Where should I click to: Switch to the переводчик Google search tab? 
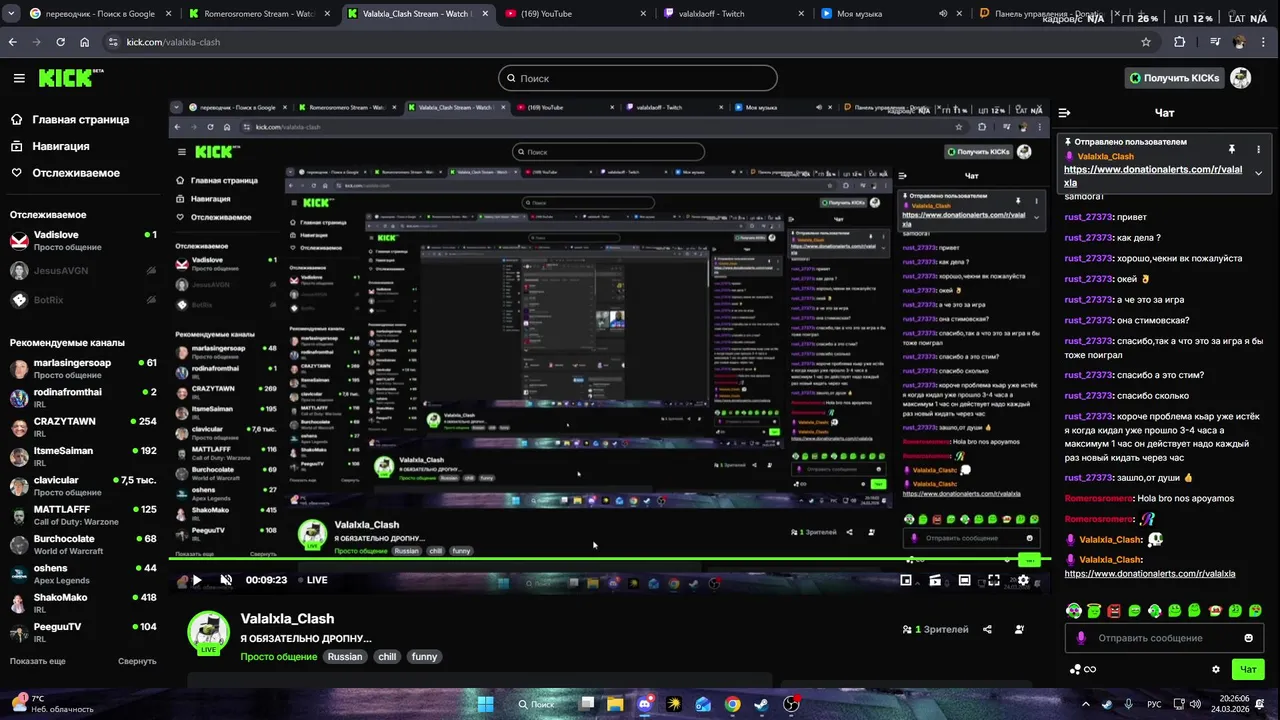[x=100, y=14]
